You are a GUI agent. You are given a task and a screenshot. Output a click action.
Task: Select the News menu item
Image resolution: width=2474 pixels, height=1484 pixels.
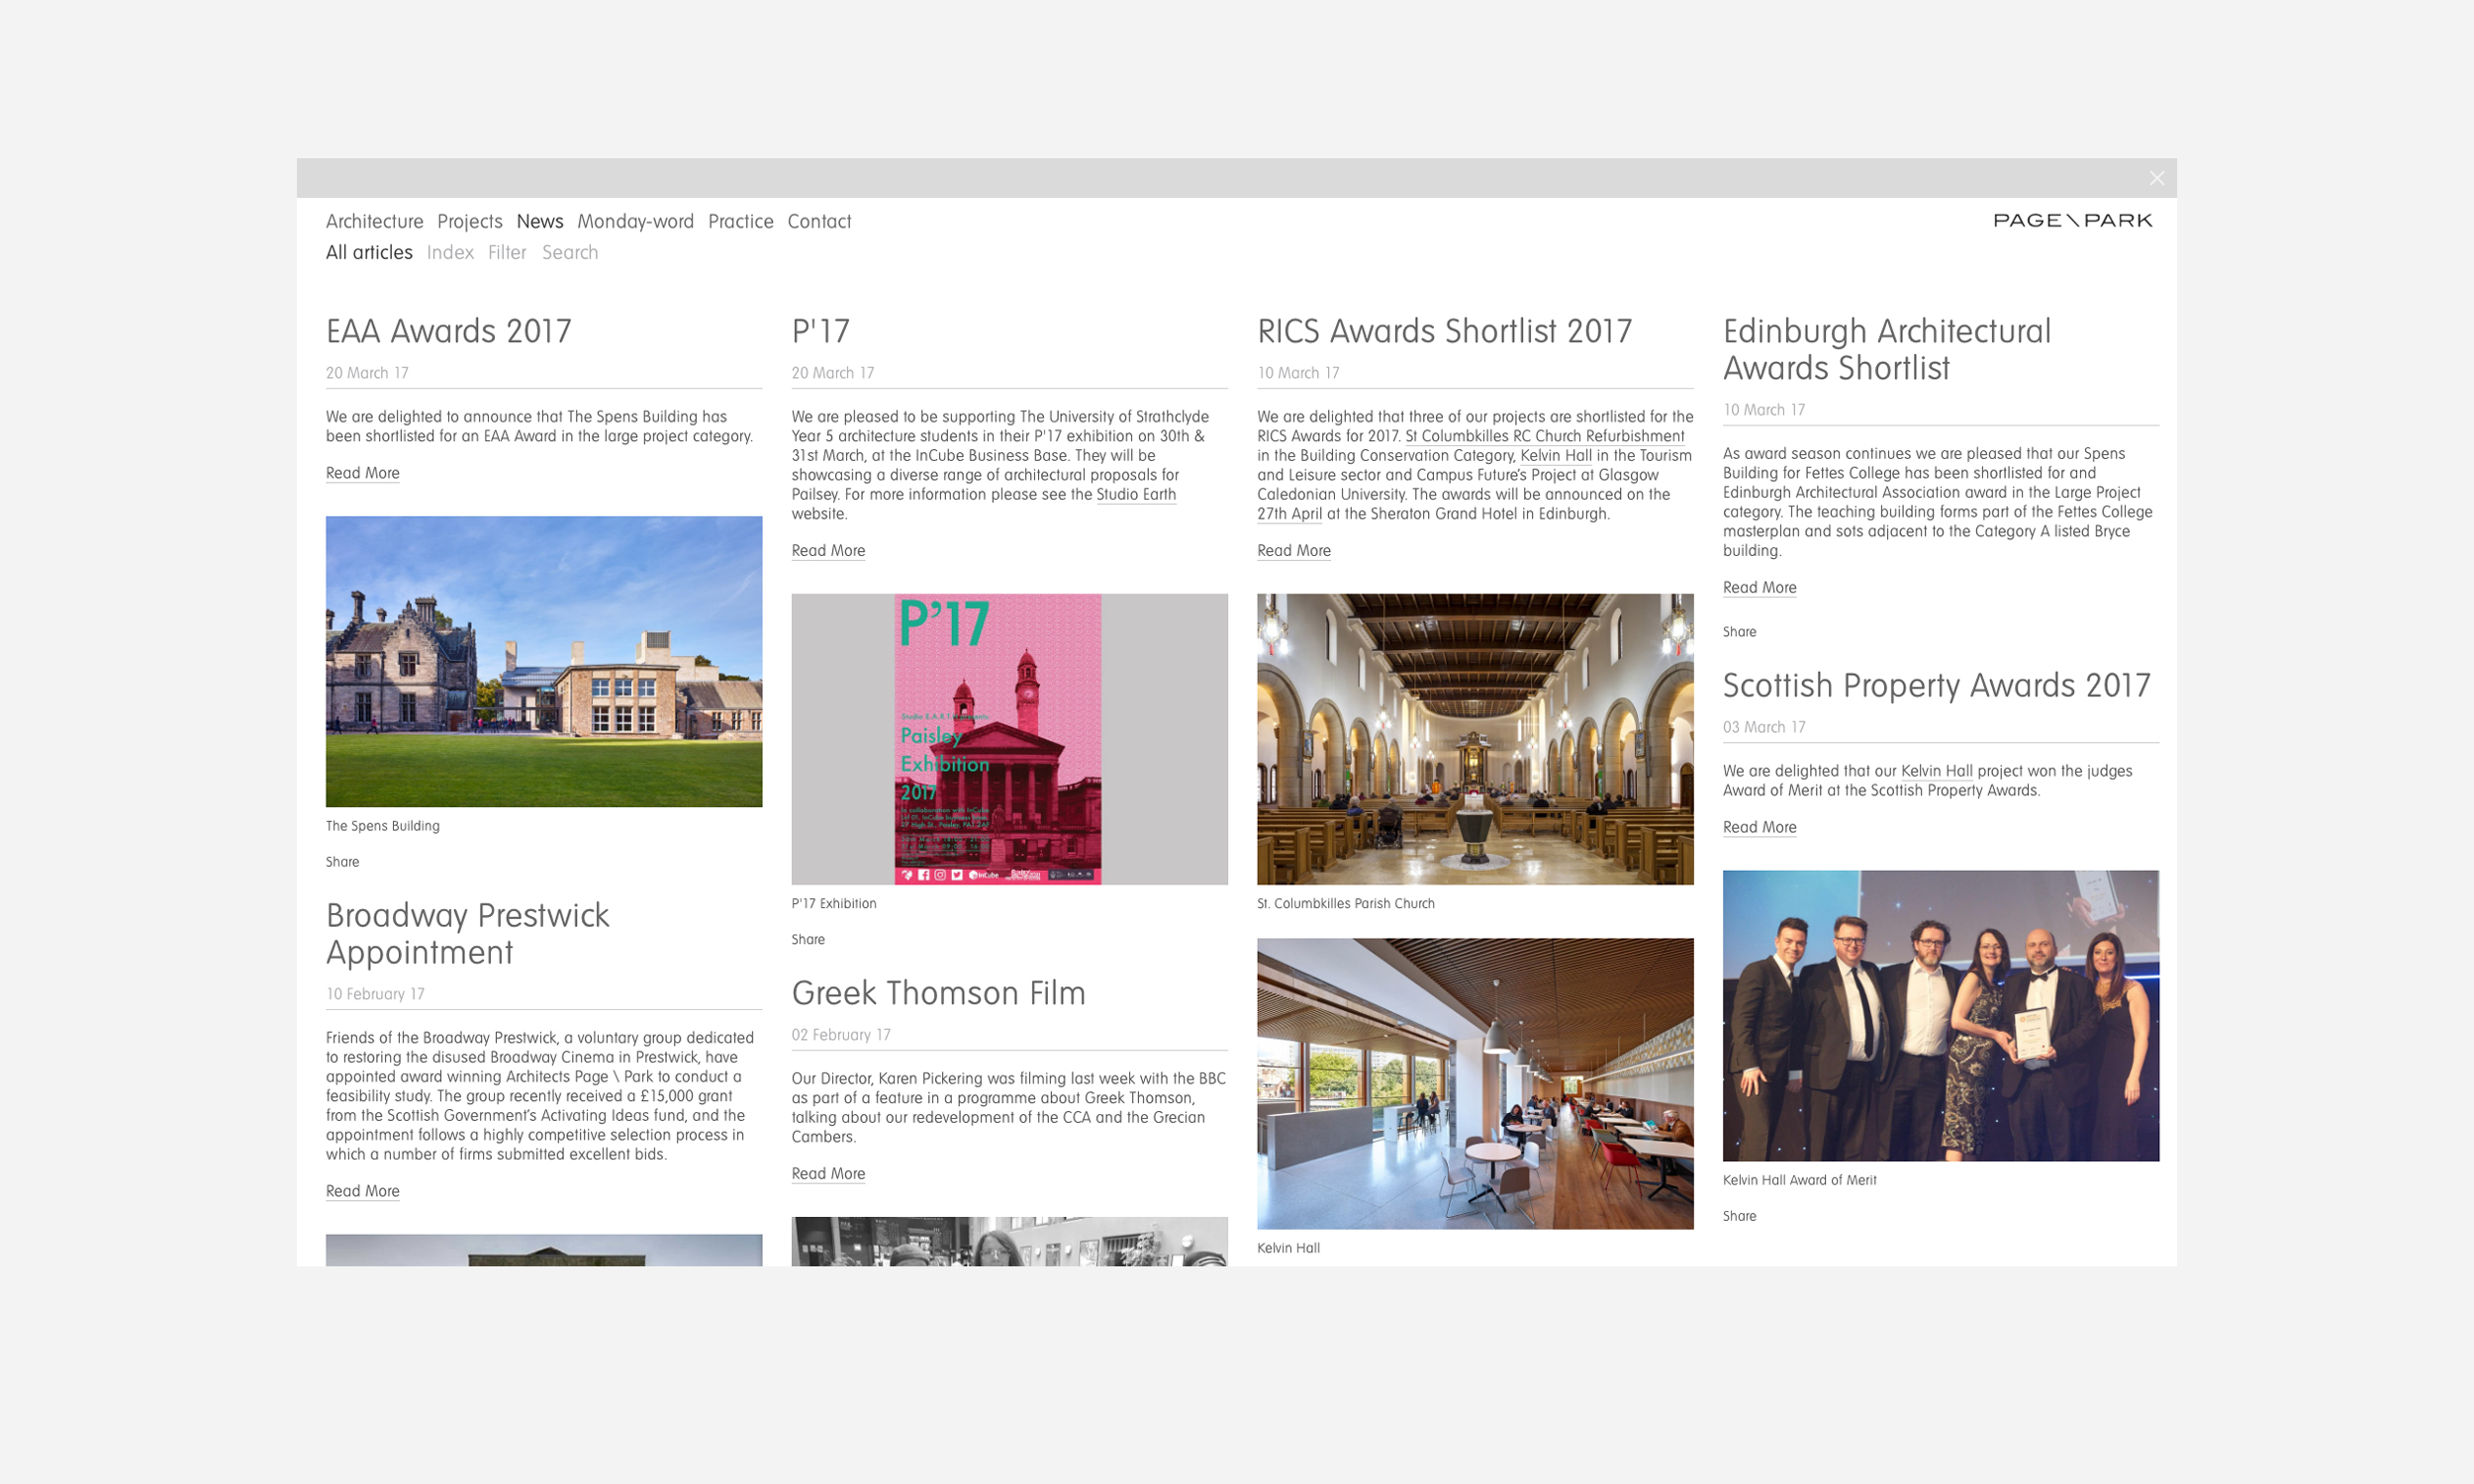pyautogui.click(x=540, y=221)
